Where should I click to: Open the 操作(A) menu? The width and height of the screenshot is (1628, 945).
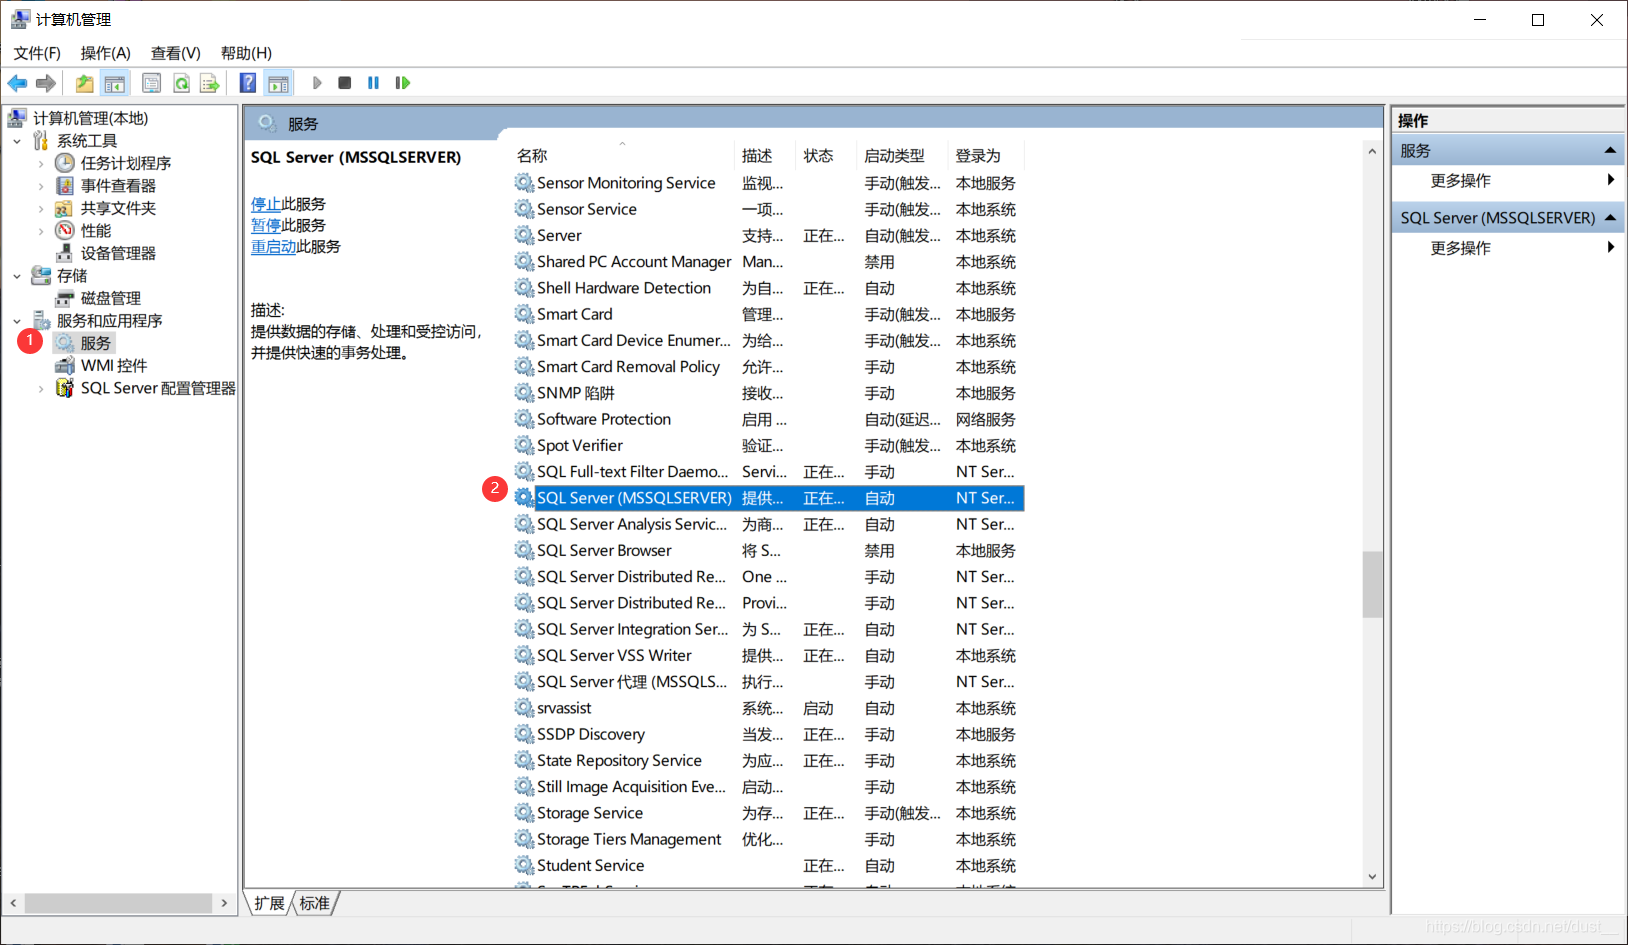coord(106,53)
